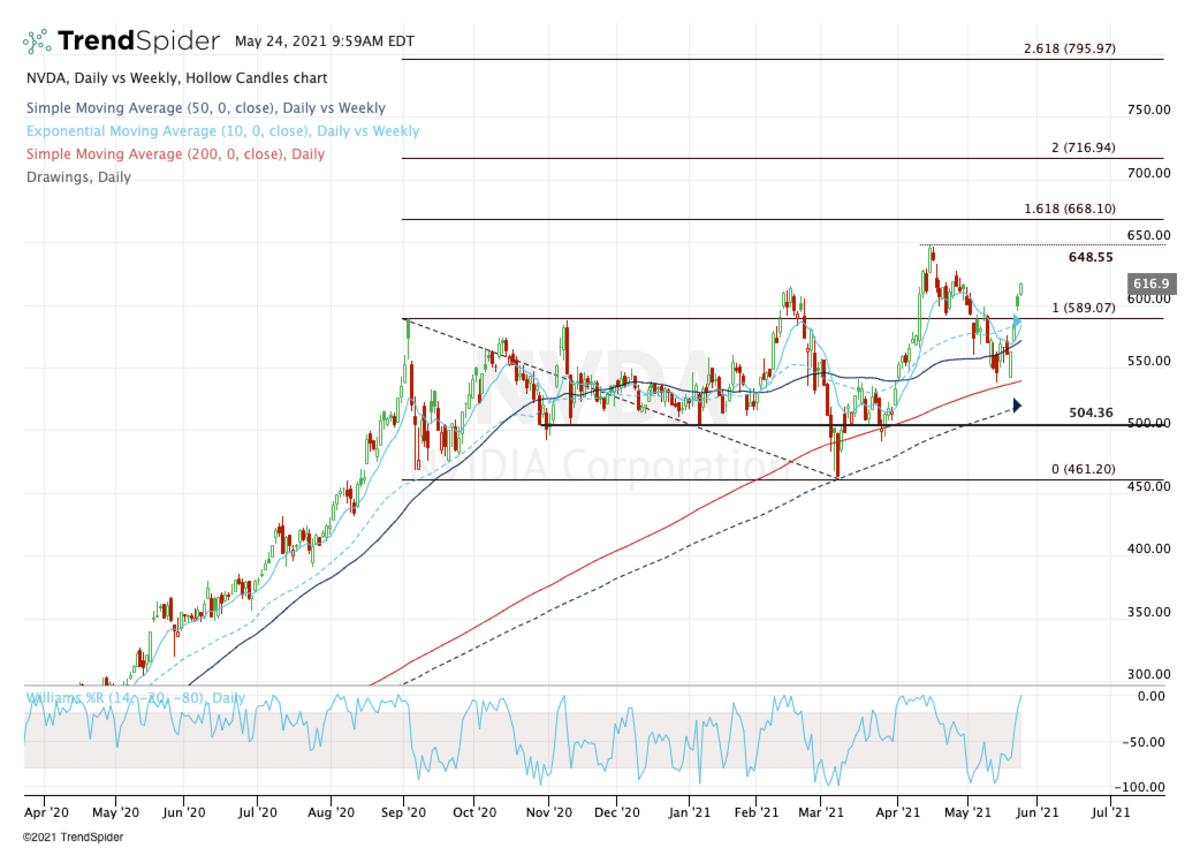Click the 504.36 support level label
The width and height of the screenshot is (1200, 848).
click(x=1091, y=412)
